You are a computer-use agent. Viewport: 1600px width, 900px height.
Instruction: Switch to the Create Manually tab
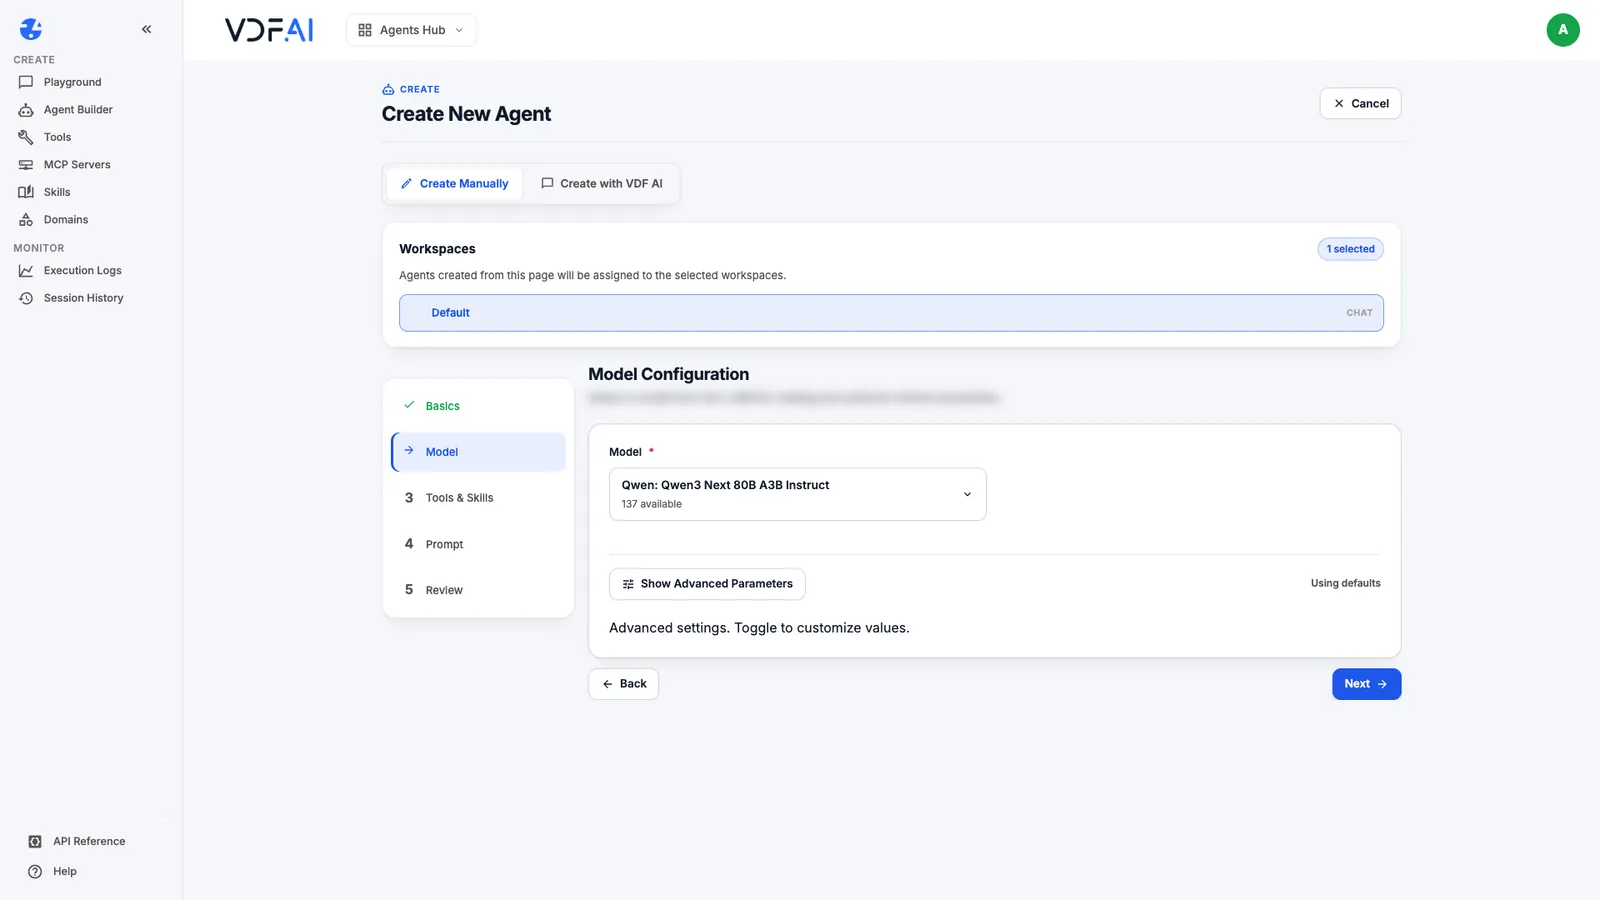(x=454, y=184)
